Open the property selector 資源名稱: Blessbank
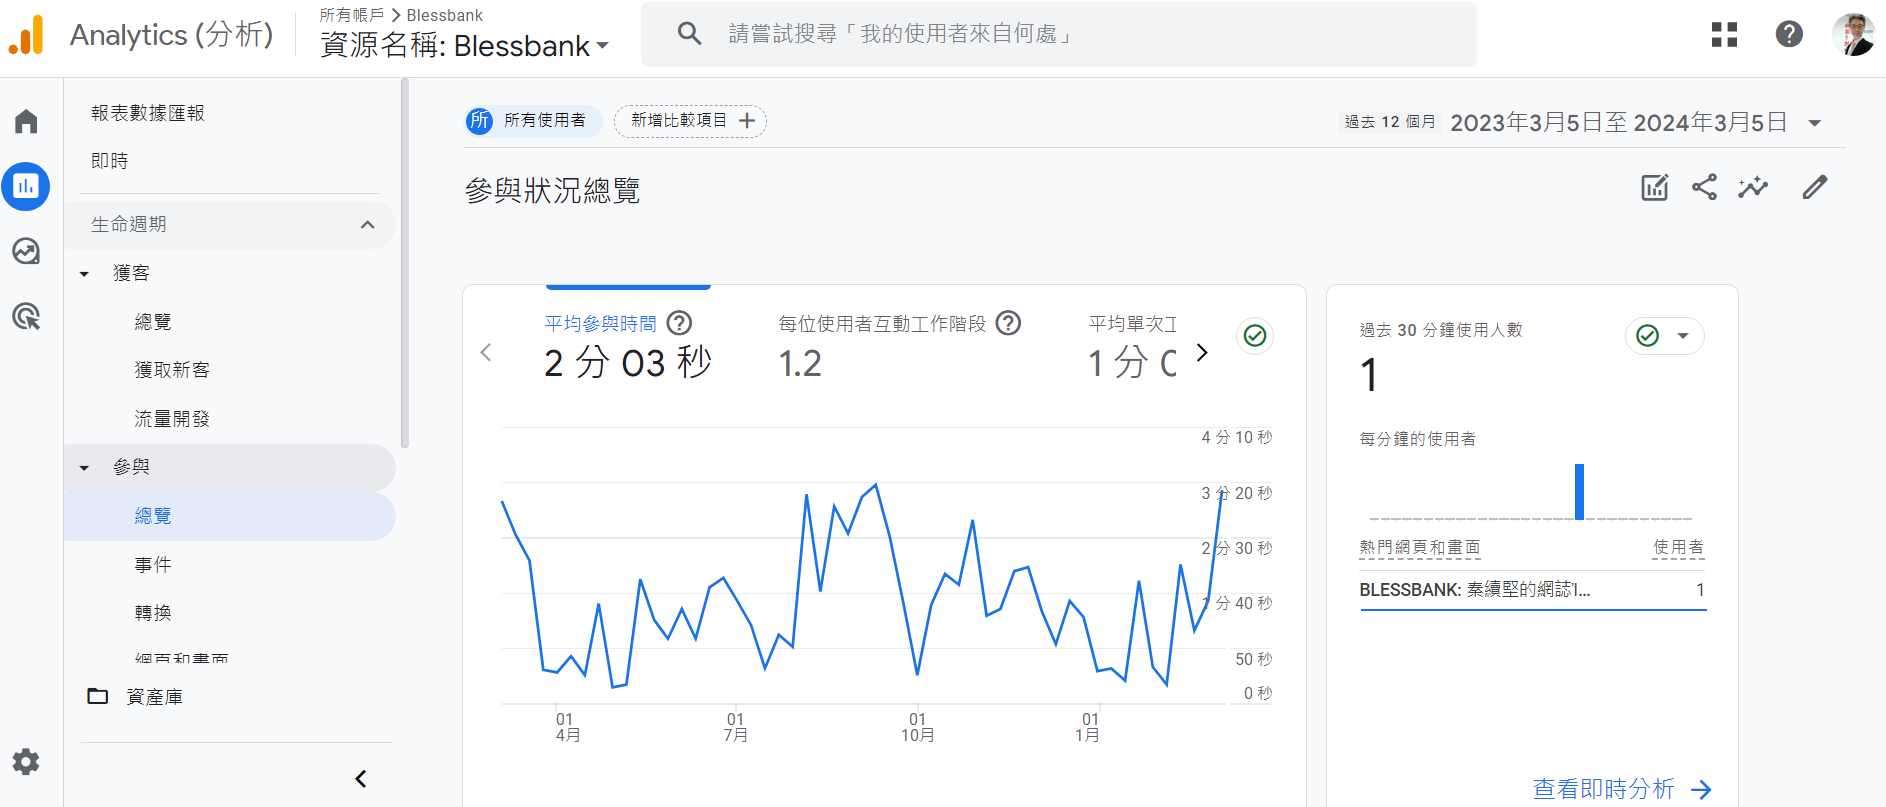 [464, 46]
